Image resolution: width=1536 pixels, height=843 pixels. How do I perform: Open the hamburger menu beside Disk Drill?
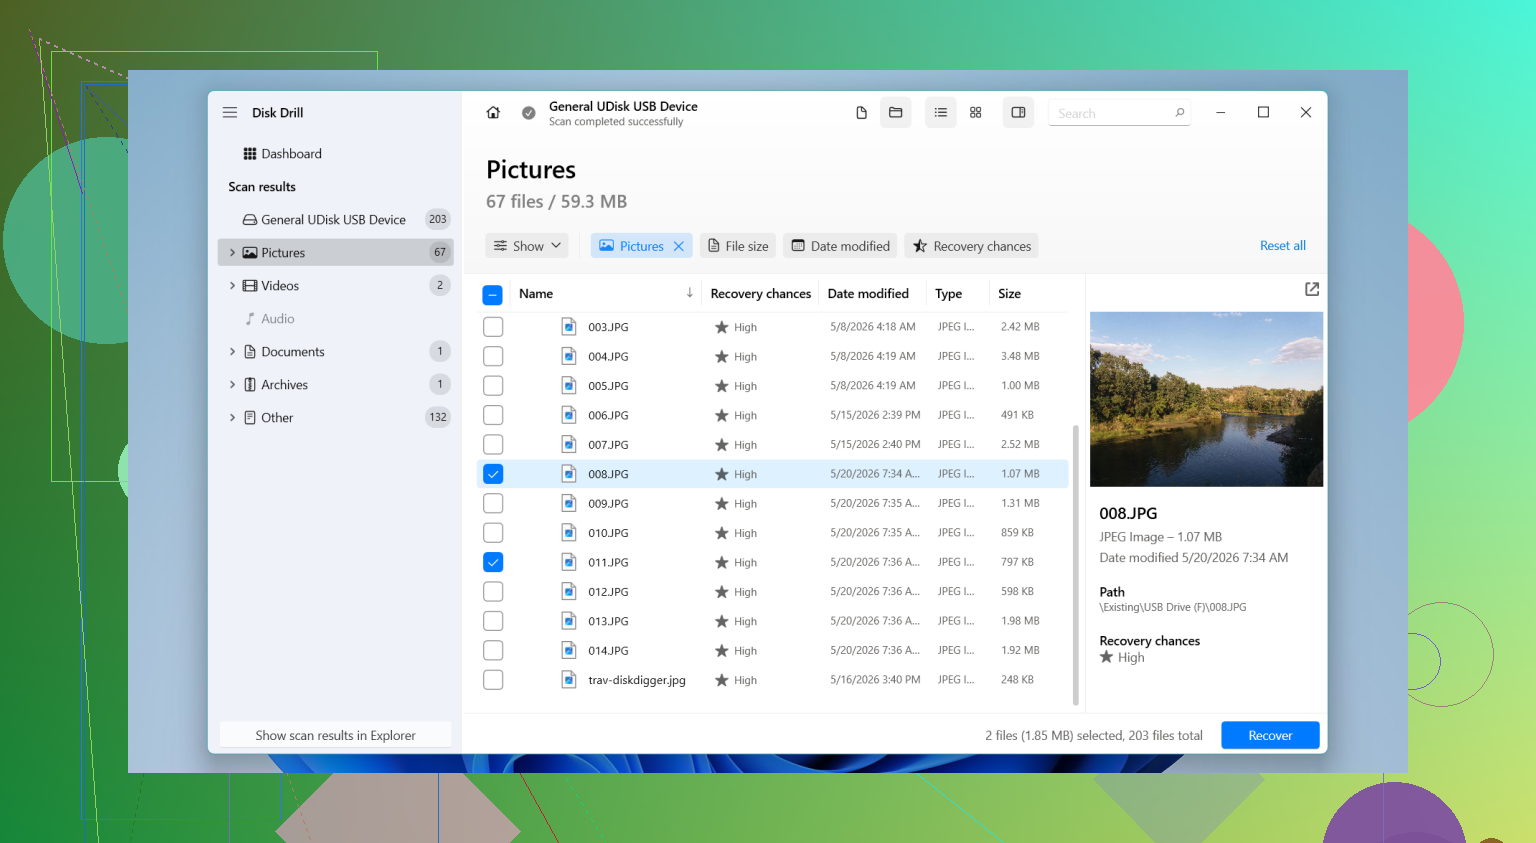[x=230, y=113]
